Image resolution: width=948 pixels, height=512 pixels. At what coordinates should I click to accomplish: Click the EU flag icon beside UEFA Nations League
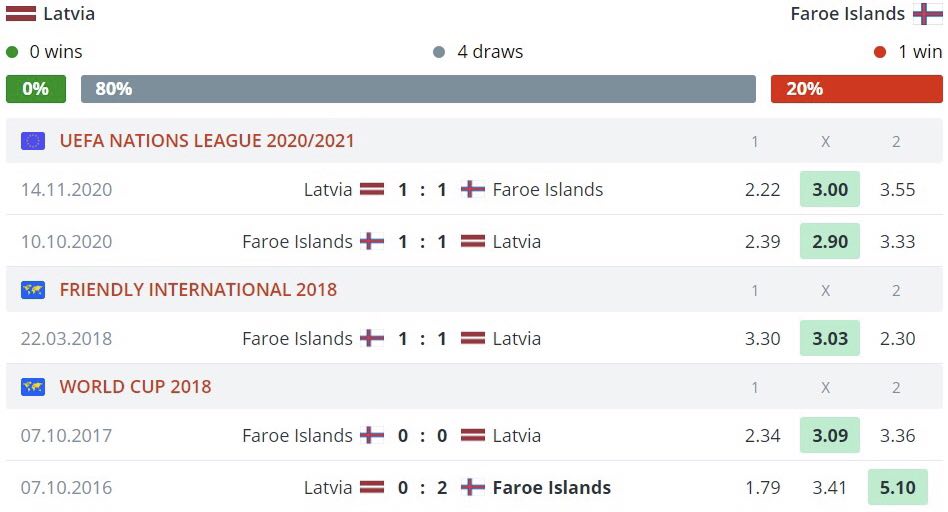click(33, 141)
